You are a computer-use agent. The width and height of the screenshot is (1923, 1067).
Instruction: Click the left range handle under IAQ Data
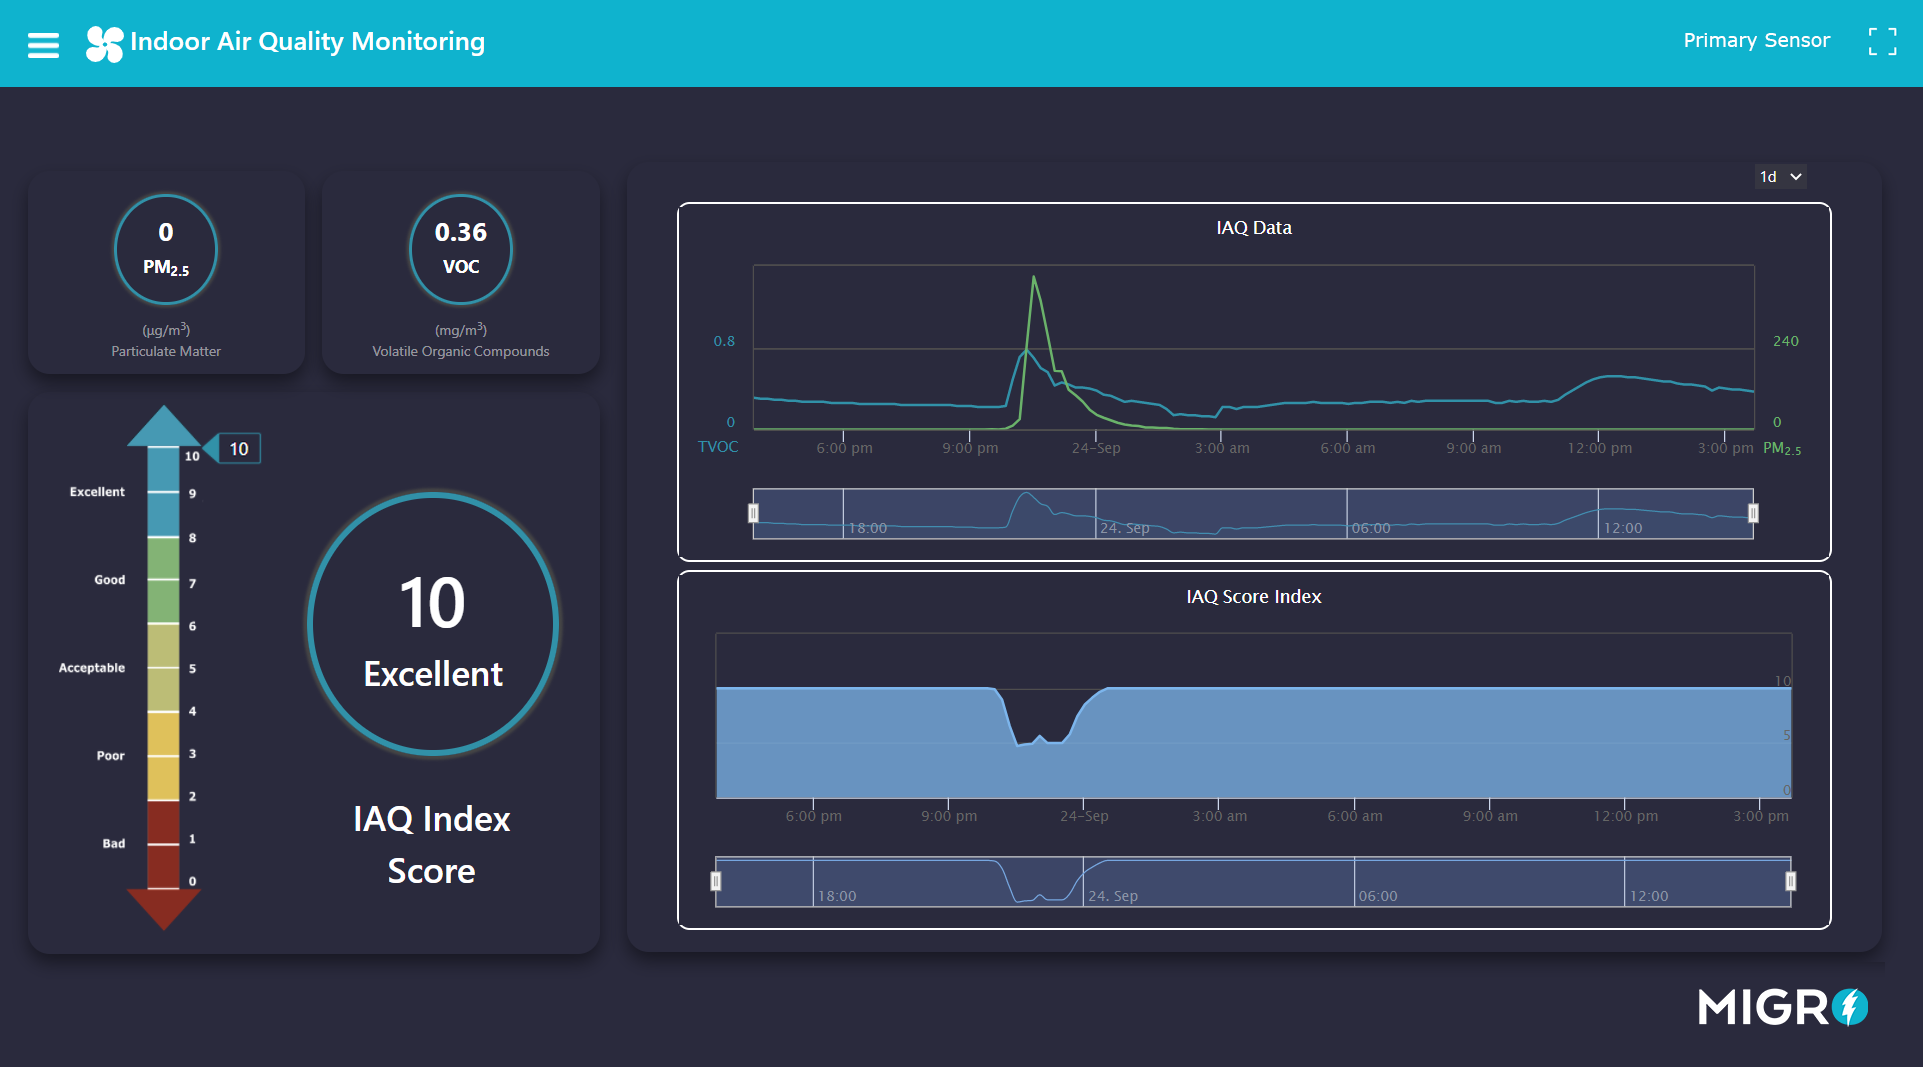tap(753, 512)
